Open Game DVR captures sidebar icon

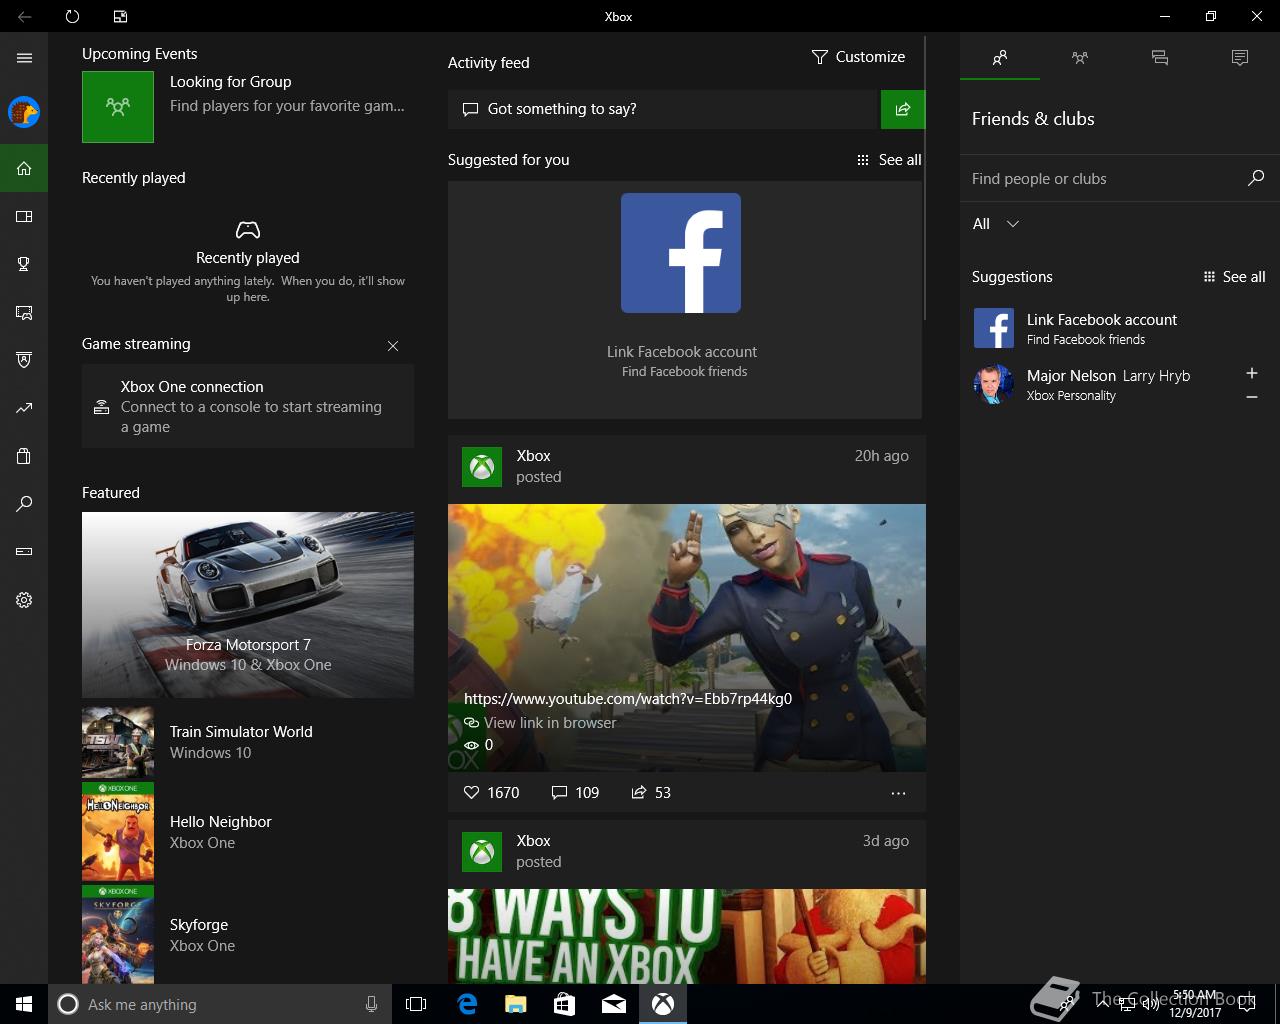pos(24,312)
